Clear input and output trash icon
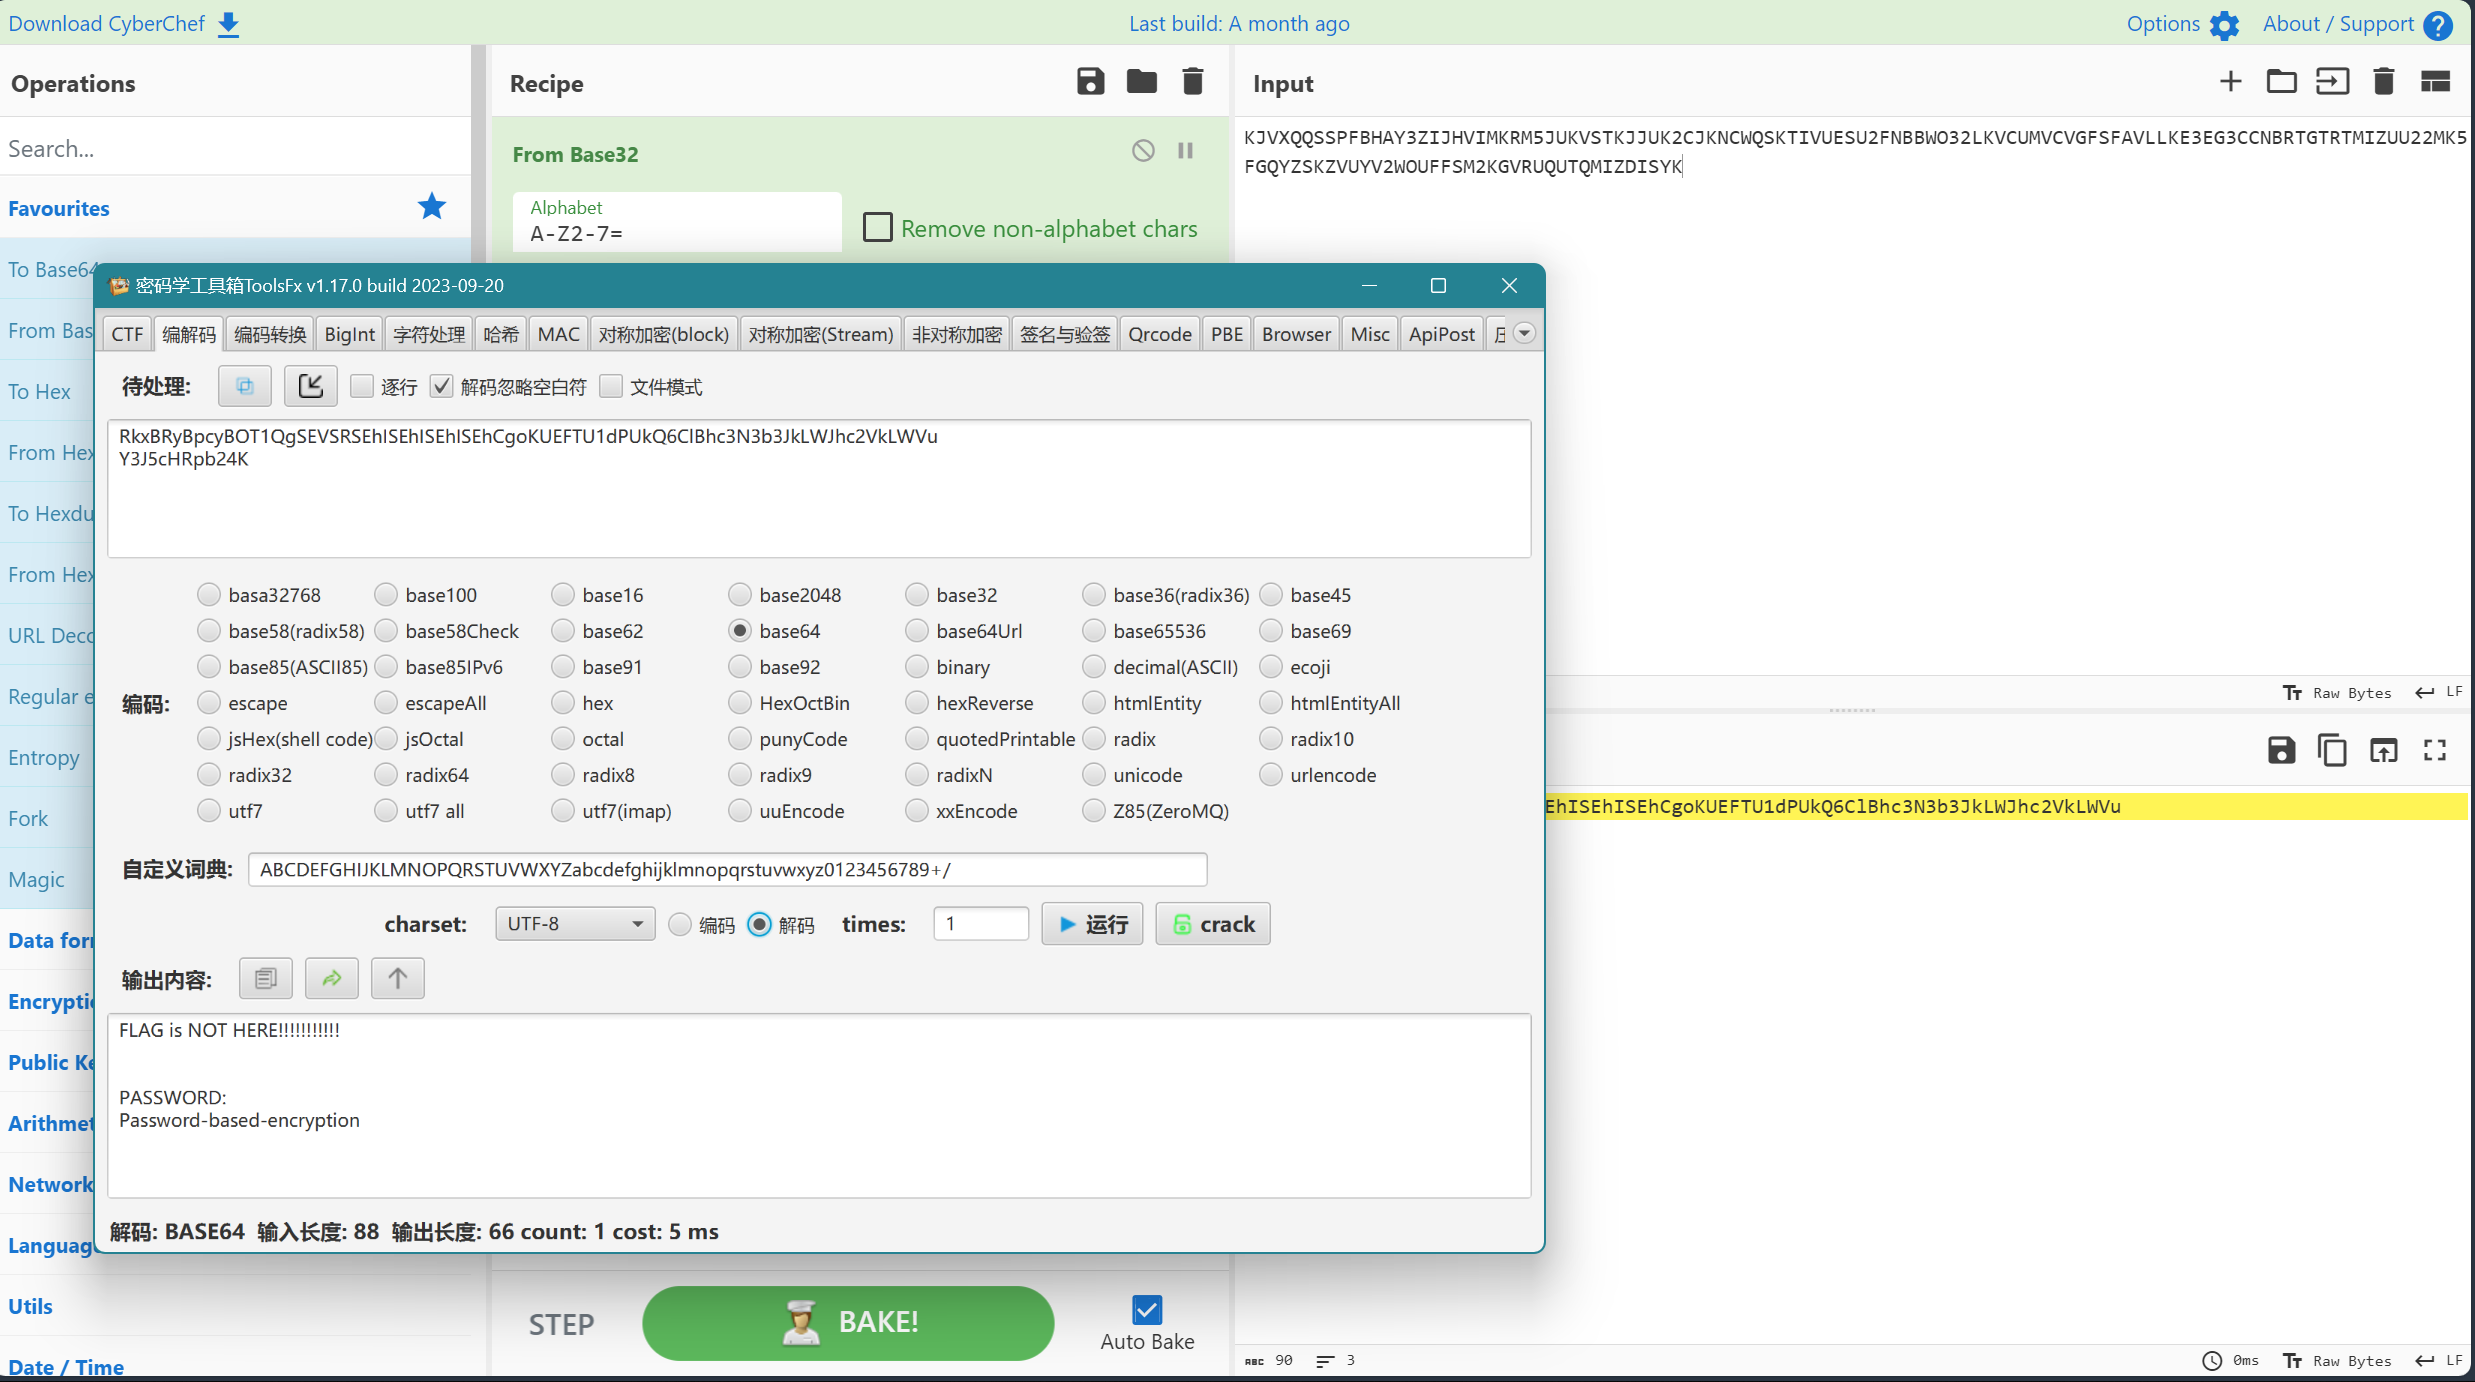 point(2383,82)
